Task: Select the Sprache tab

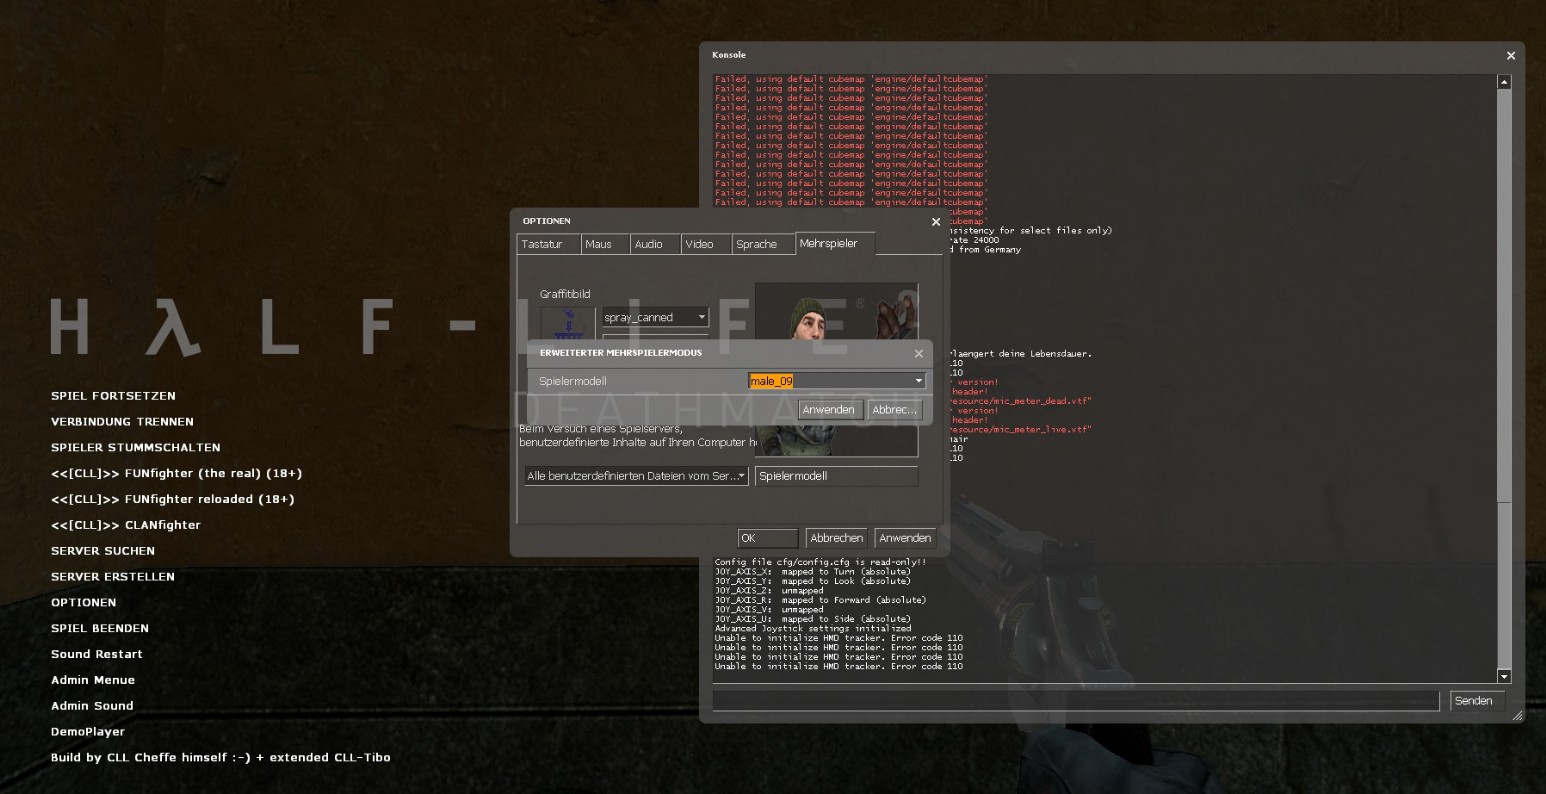Action: pyautogui.click(x=763, y=244)
